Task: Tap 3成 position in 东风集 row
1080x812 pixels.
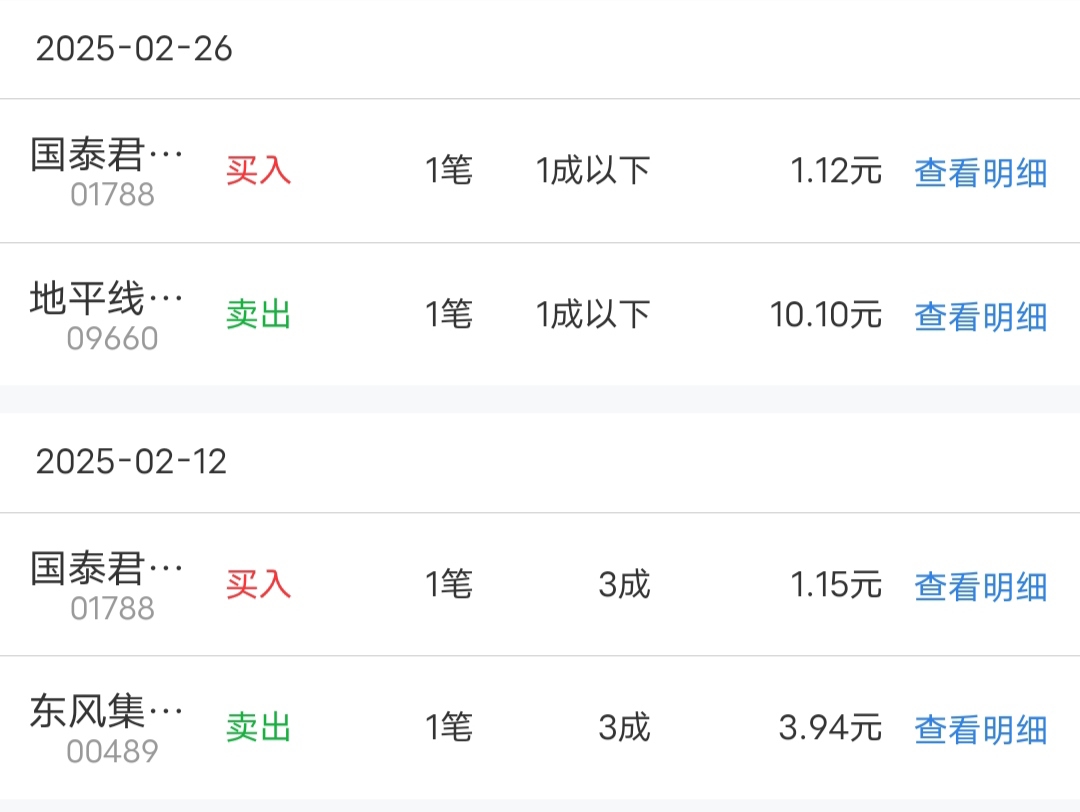Action: pyautogui.click(x=624, y=728)
